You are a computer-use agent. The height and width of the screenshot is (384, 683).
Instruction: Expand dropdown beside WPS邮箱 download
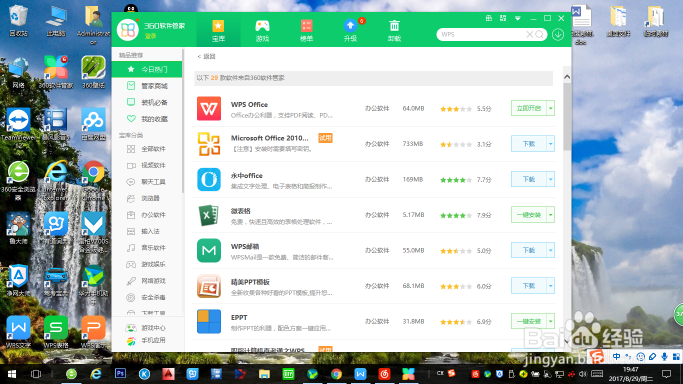pyautogui.click(x=551, y=250)
